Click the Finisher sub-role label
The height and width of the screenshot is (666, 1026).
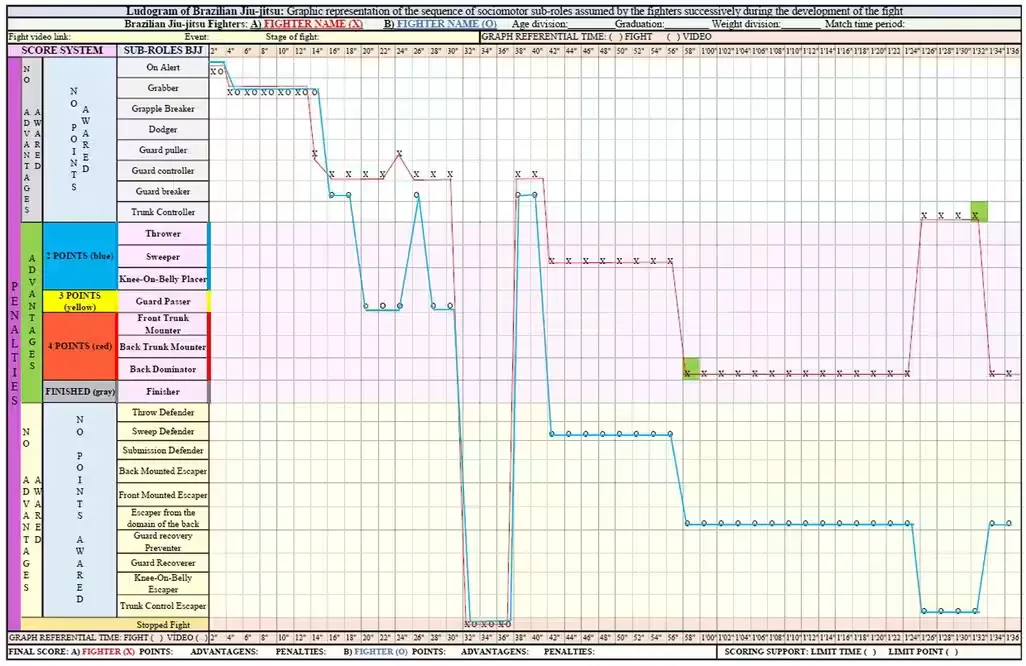point(162,391)
